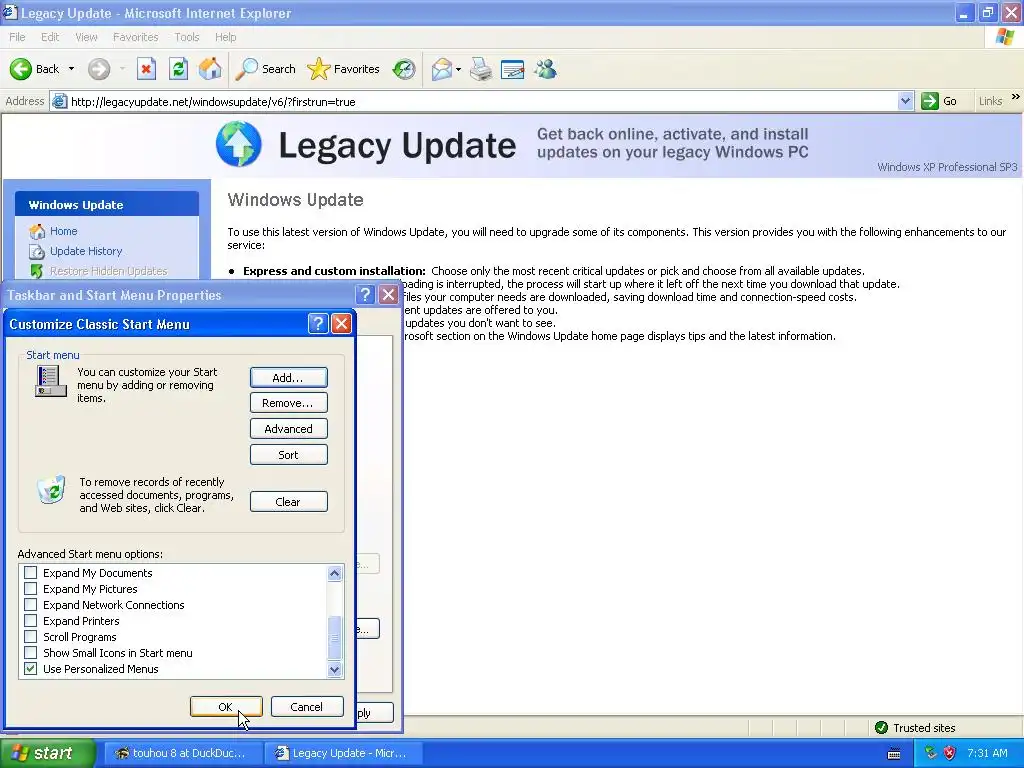Click the Sort button
This screenshot has width=1024, height=768.
289,455
